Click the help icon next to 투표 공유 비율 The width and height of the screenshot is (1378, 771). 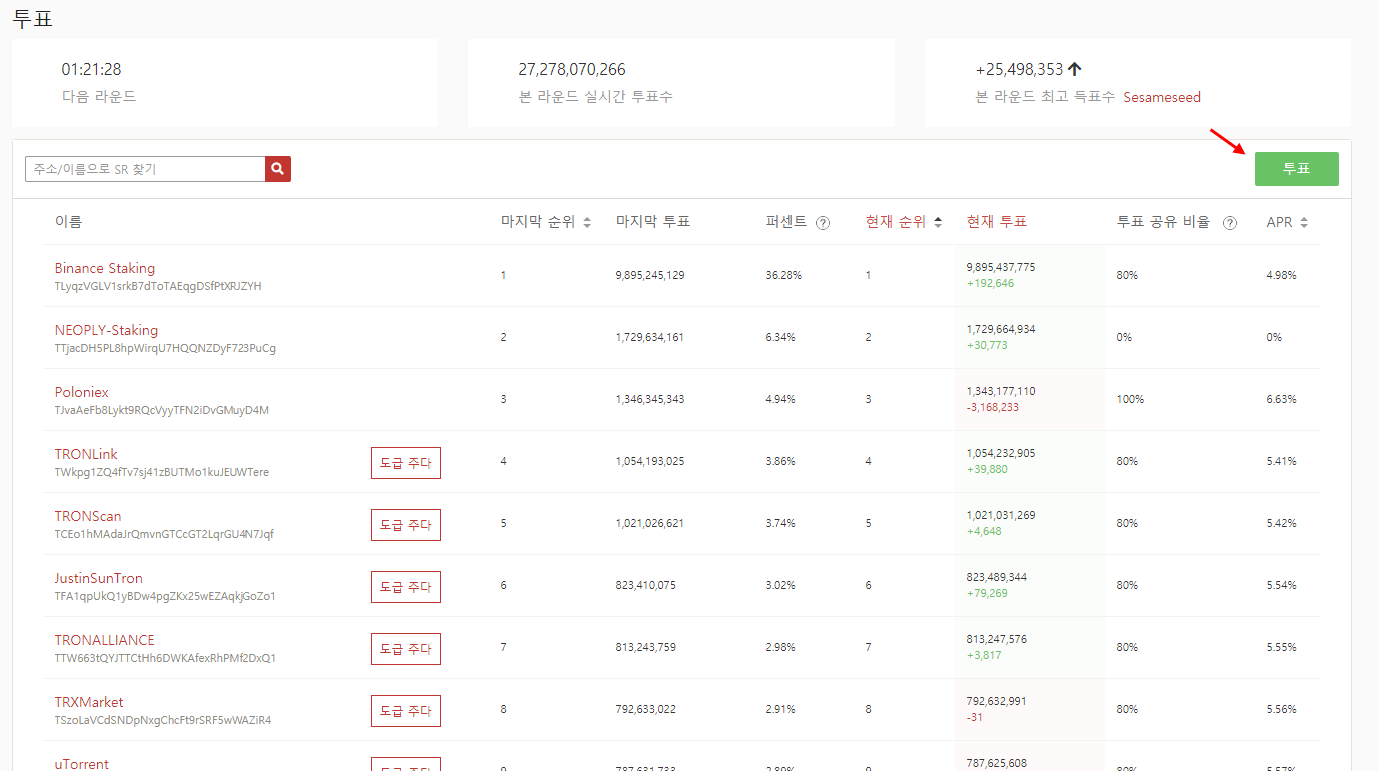1230,223
